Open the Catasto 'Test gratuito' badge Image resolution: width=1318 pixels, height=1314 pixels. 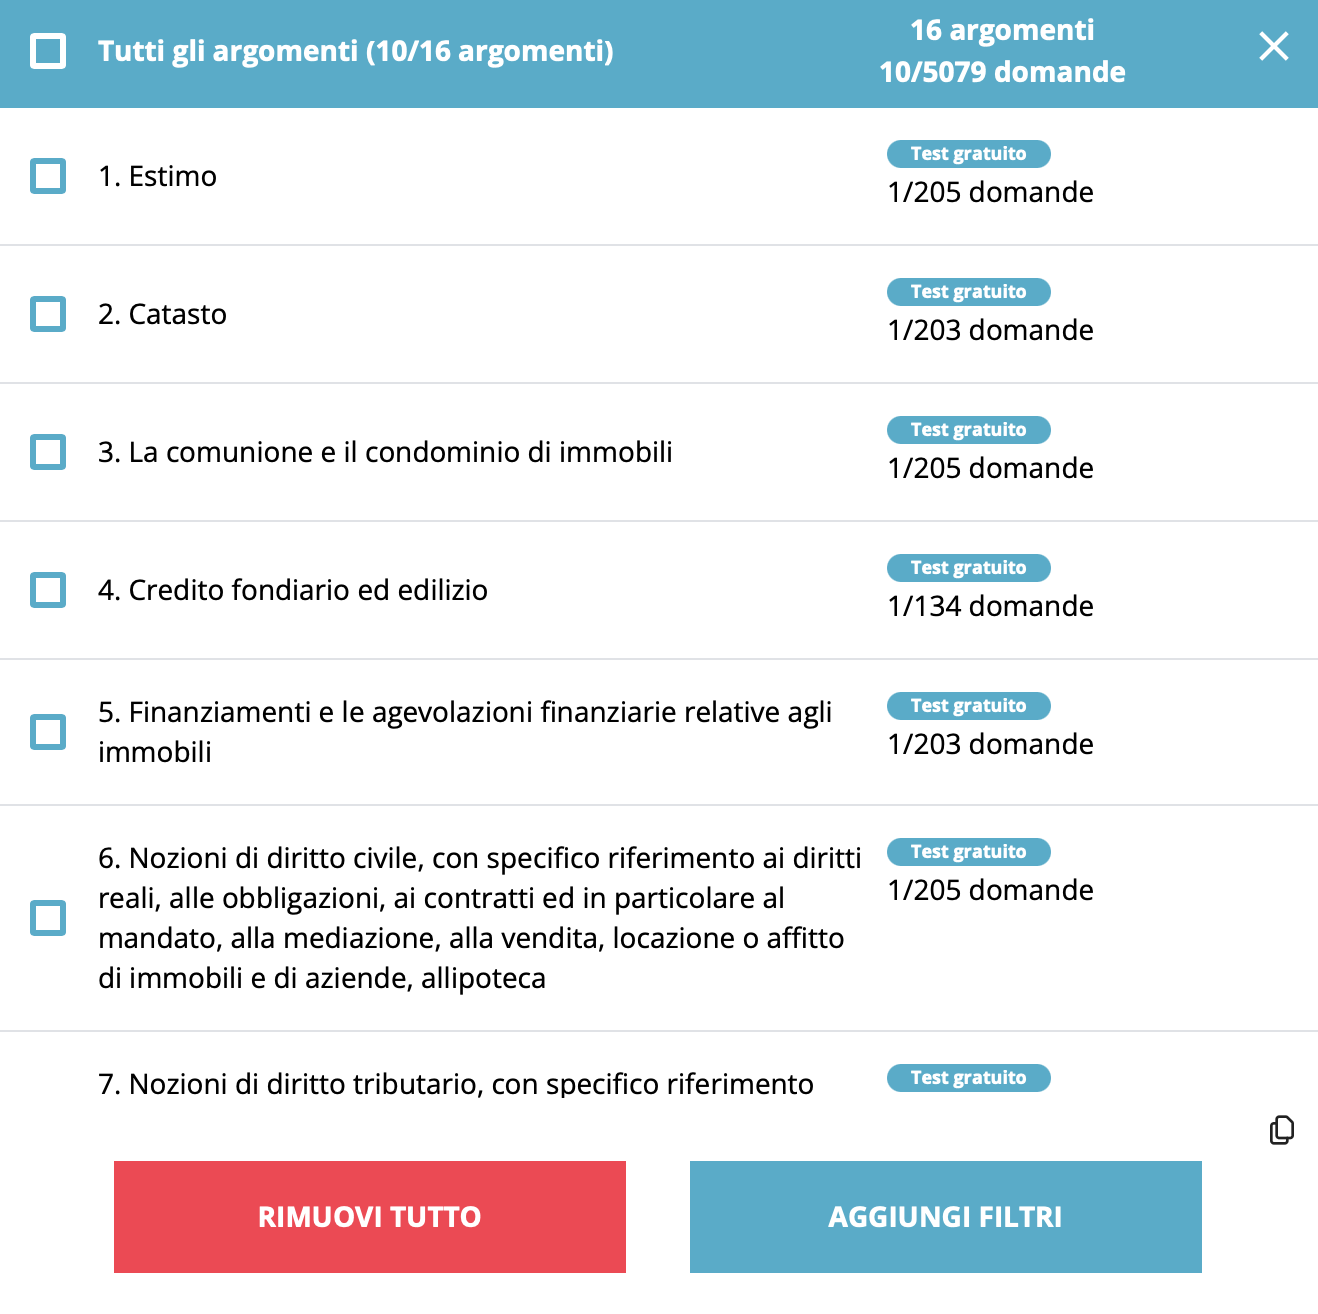coord(968,292)
